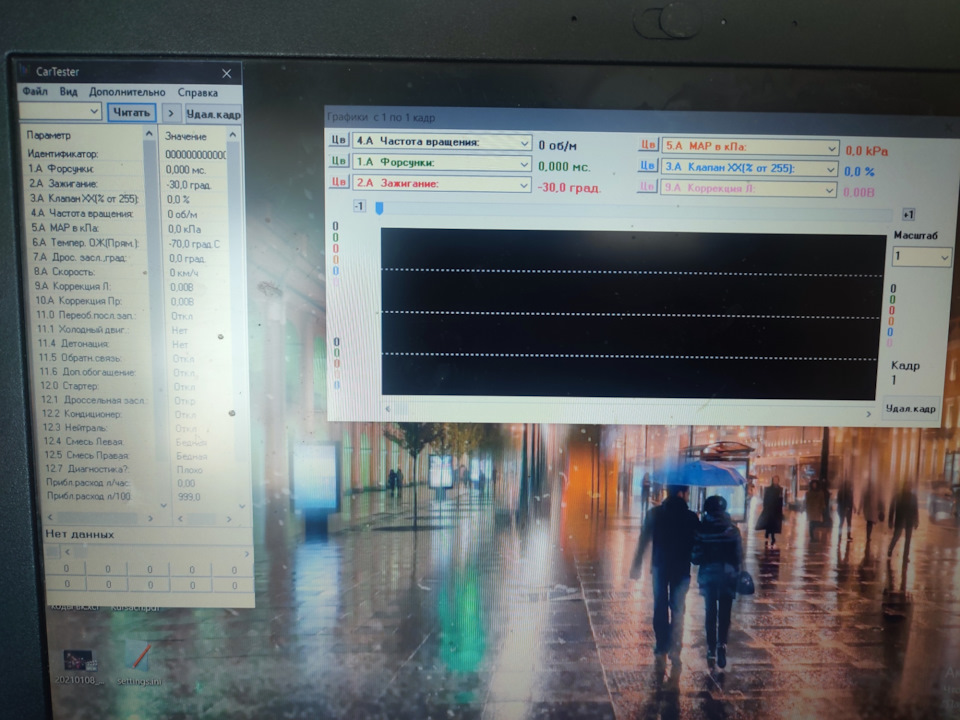960x720 pixels.
Task: Open the Вид menu
Action: click(69, 92)
